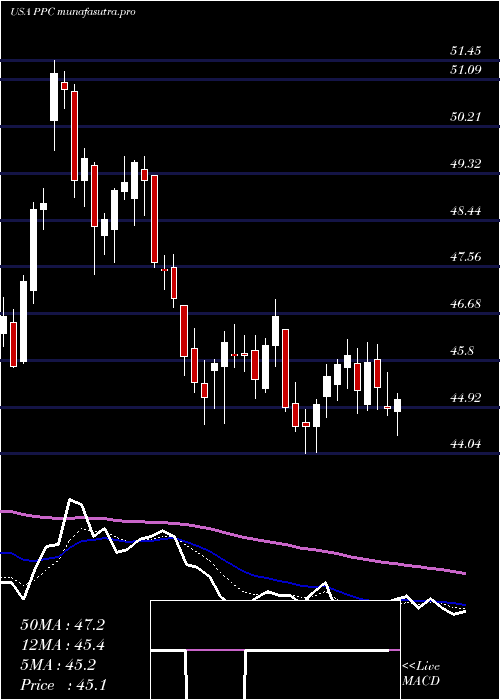The image size is (500, 700).
Task: Click the 50MA : 47.2 readout
Action: 62,625
